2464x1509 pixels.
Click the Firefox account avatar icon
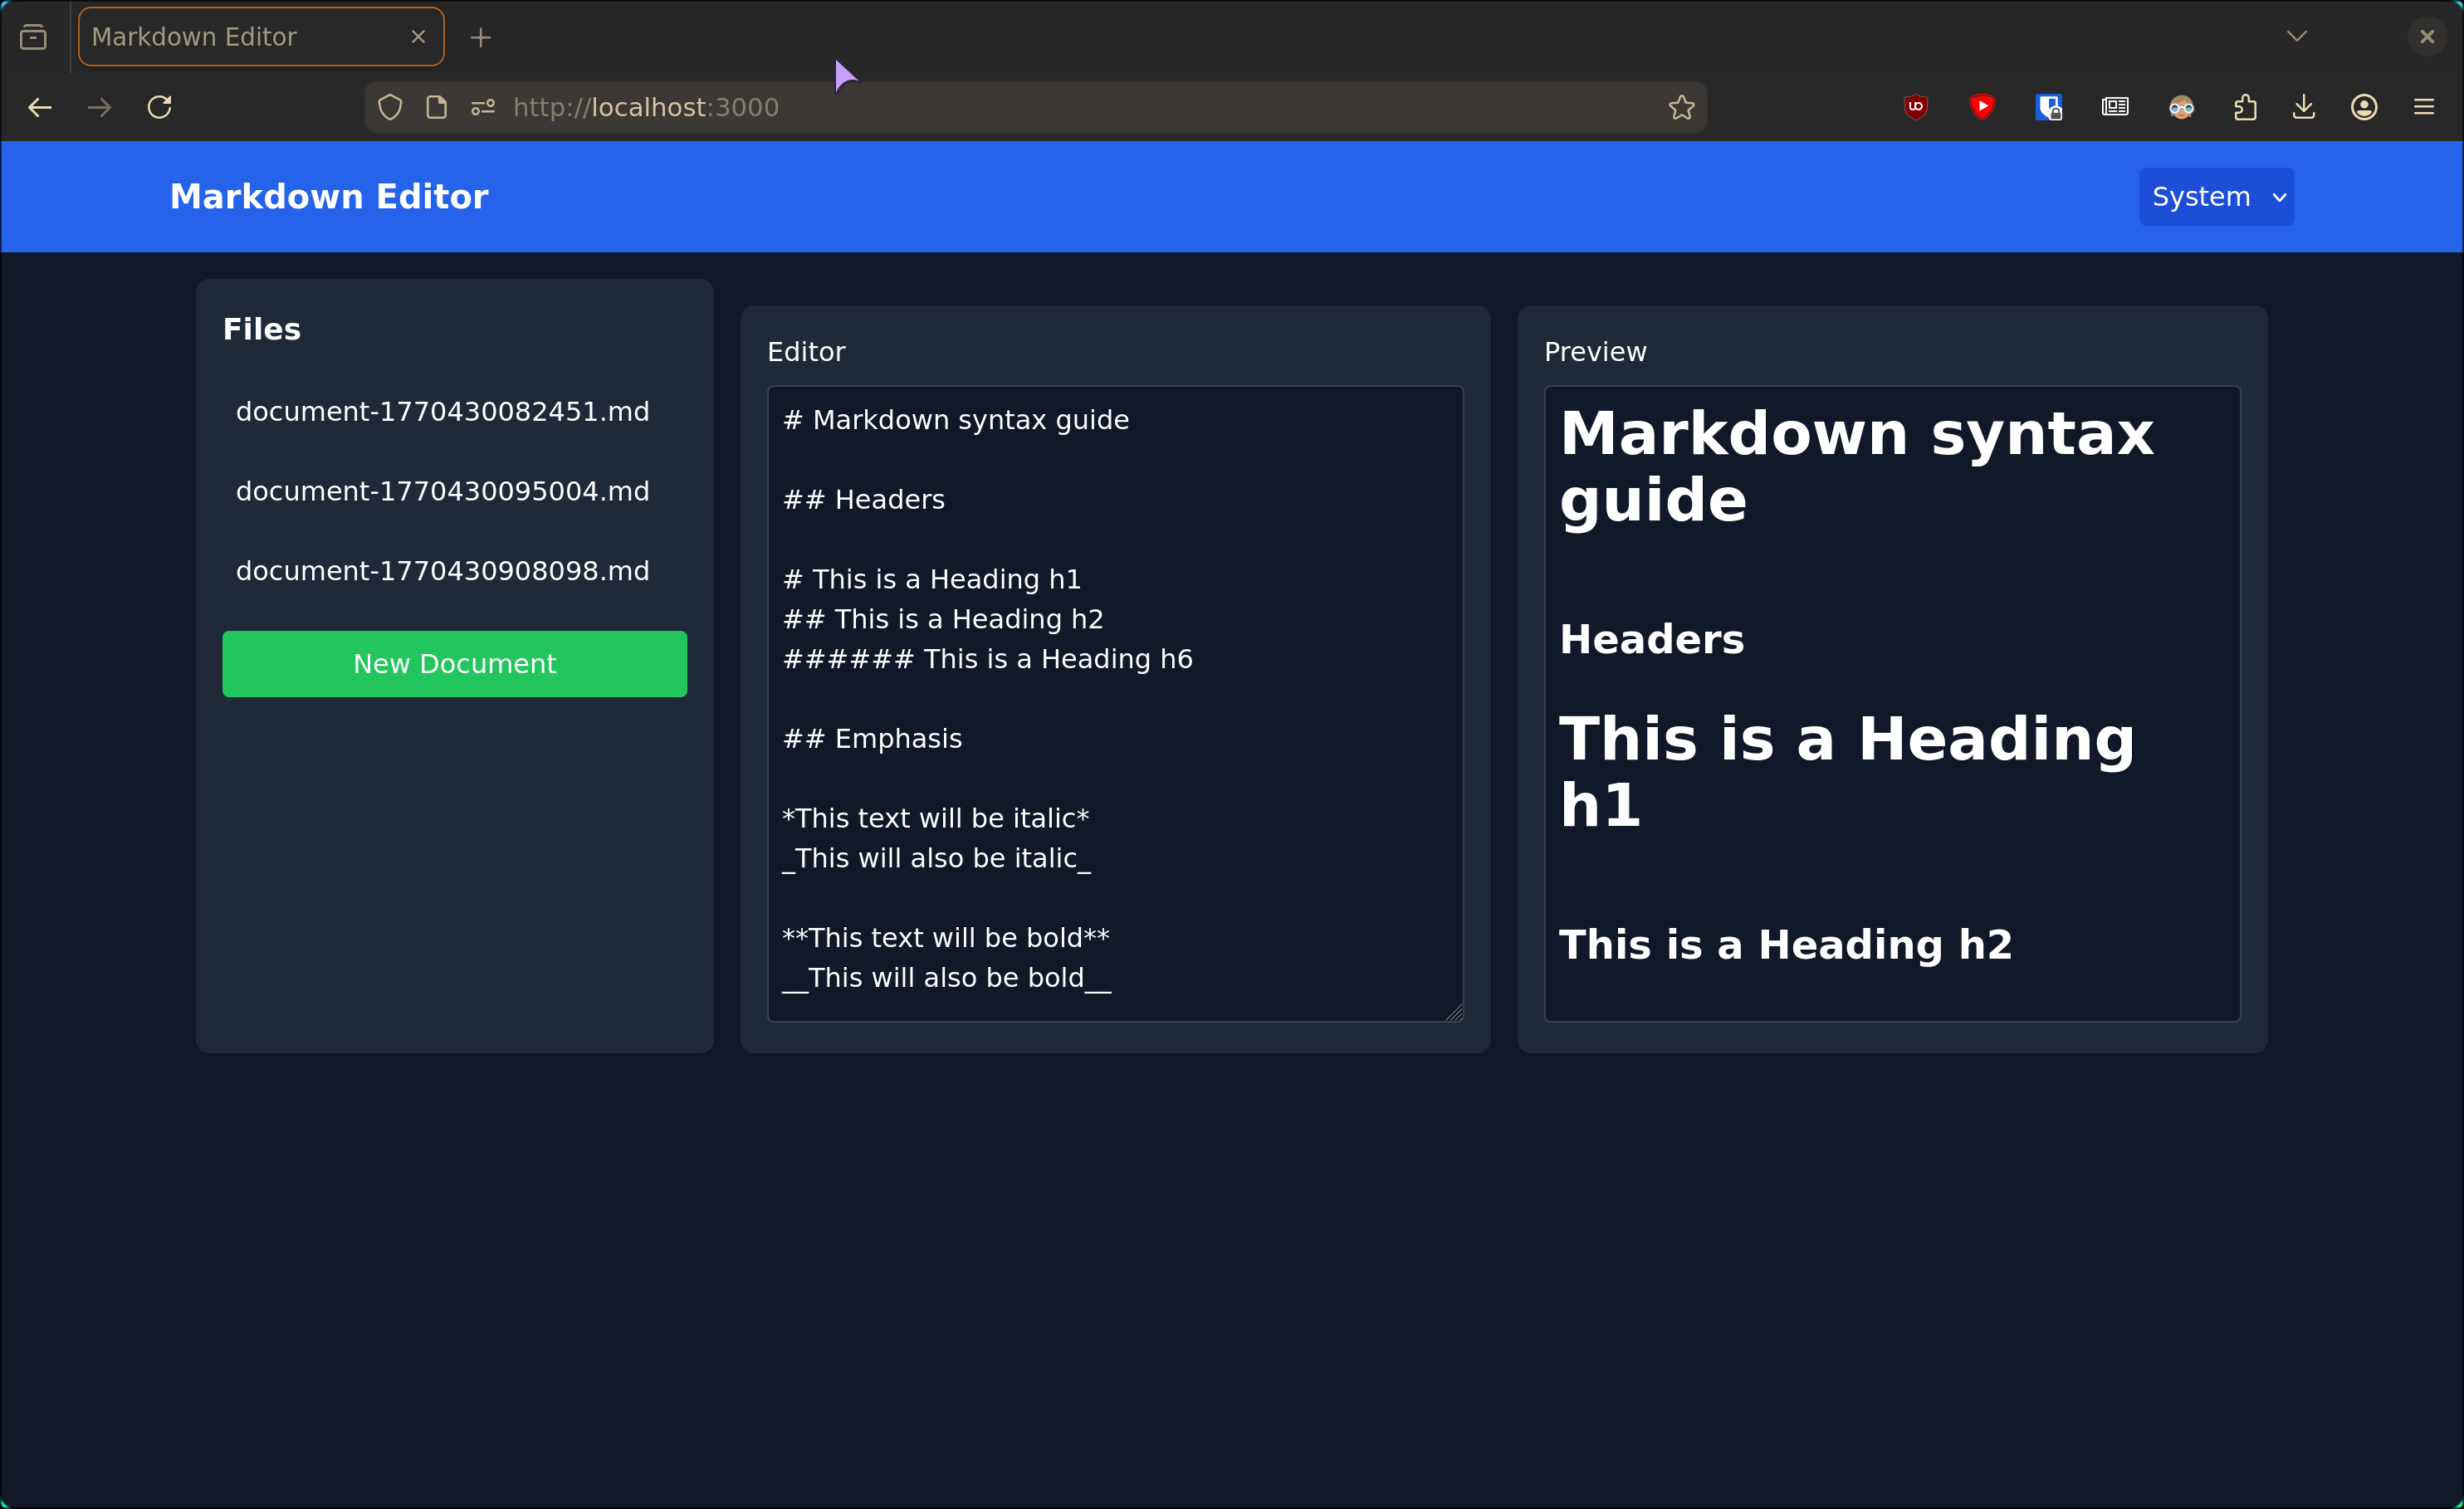coord(2364,107)
